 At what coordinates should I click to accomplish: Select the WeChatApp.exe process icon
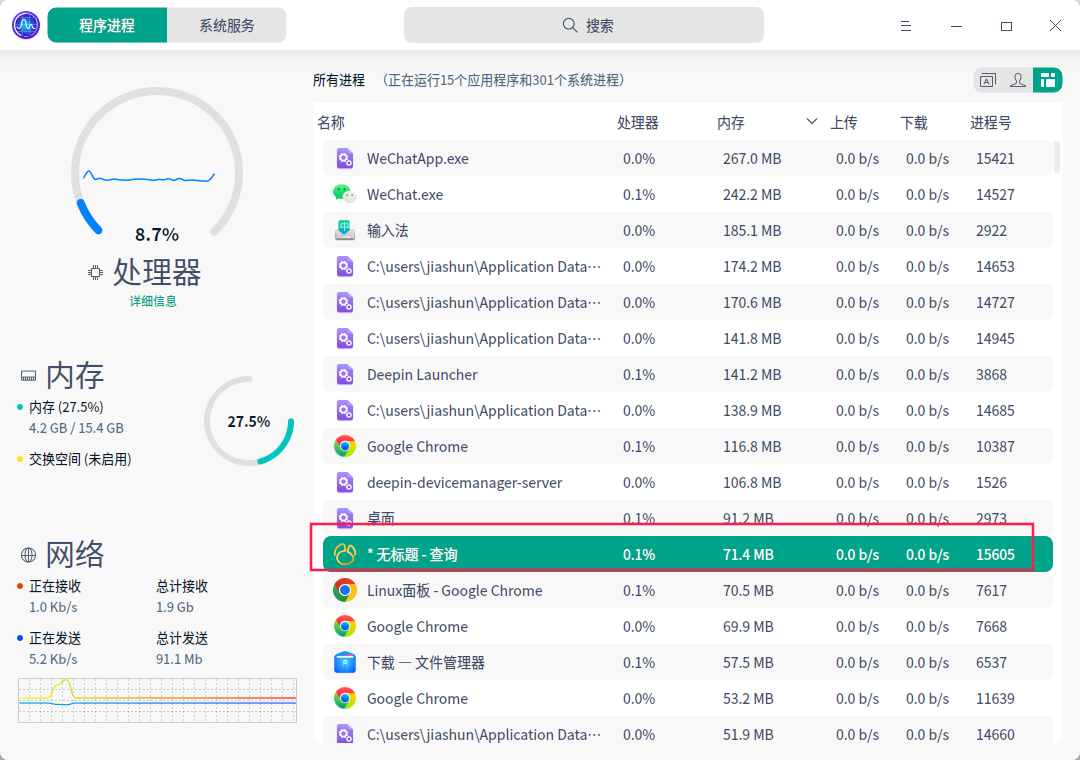(x=345, y=158)
